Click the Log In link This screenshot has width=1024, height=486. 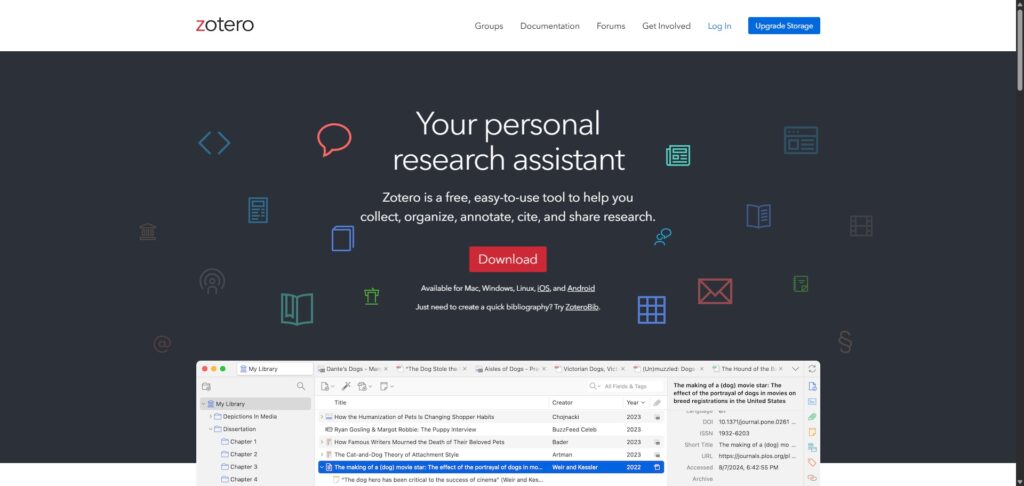click(719, 26)
